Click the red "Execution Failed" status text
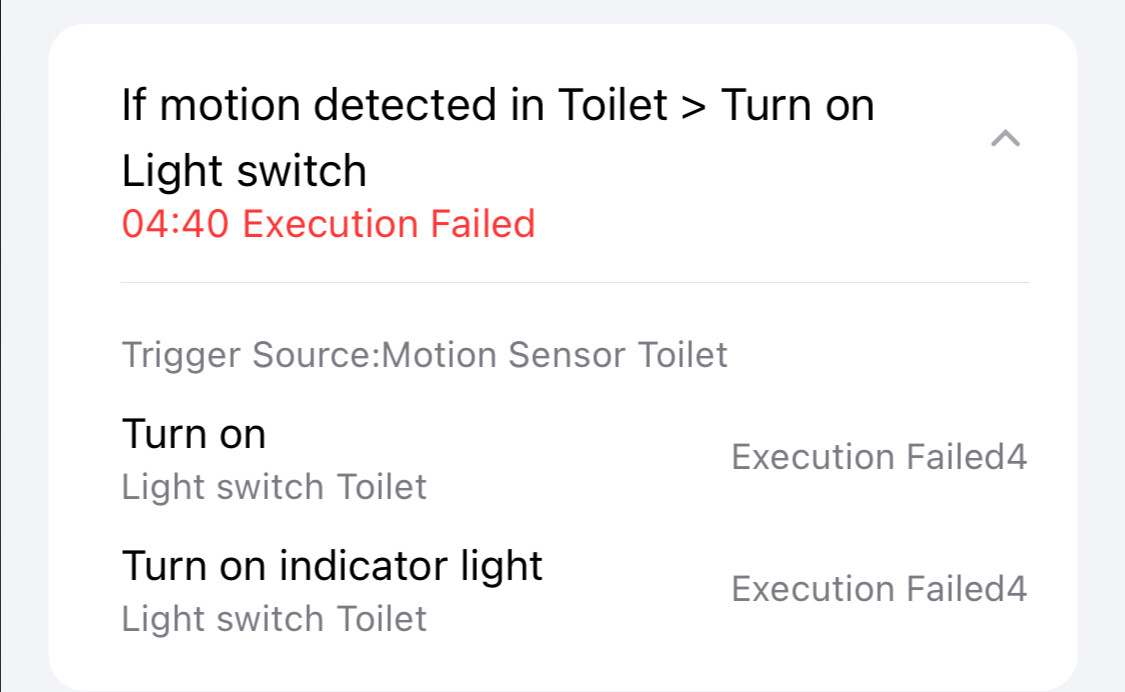 (389, 223)
